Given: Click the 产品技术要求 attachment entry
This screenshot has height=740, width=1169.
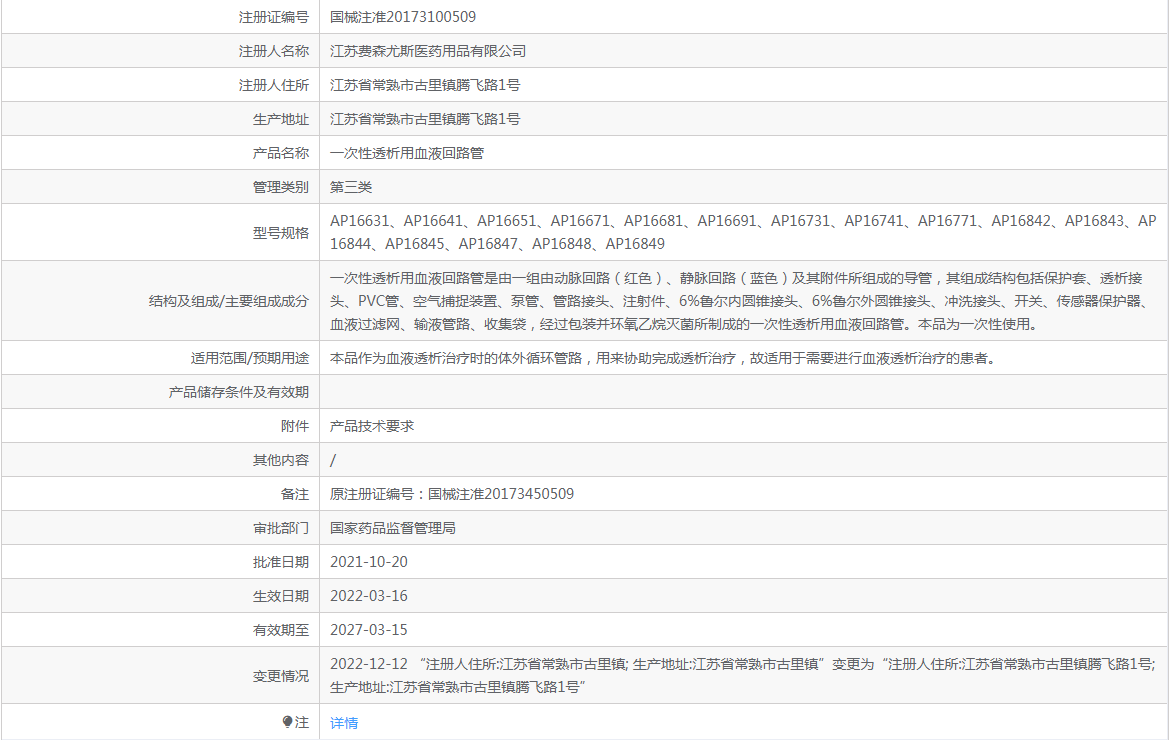Looking at the screenshot, I should 372,426.
